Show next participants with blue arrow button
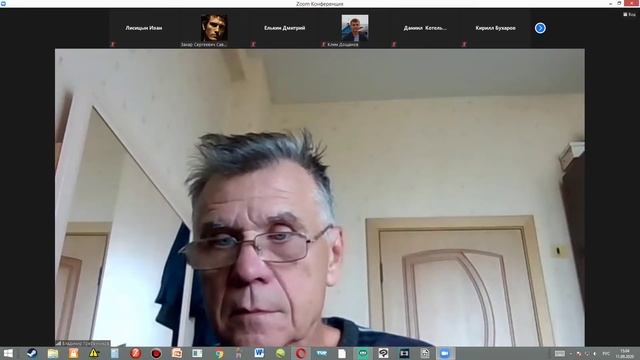The width and height of the screenshot is (640, 360). pyautogui.click(x=540, y=28)
